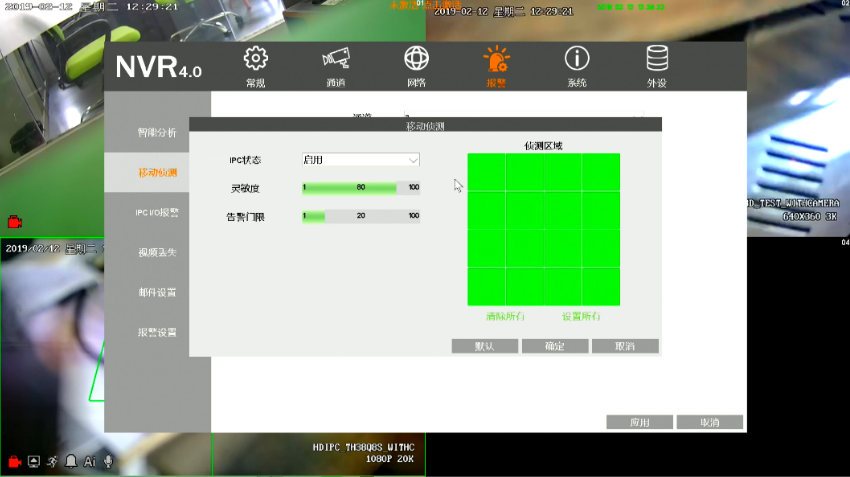The width and height of the screenshot is (850, 477).
Task: Click 清除所有 to clear detection area
Action: (x=505, y=317)
